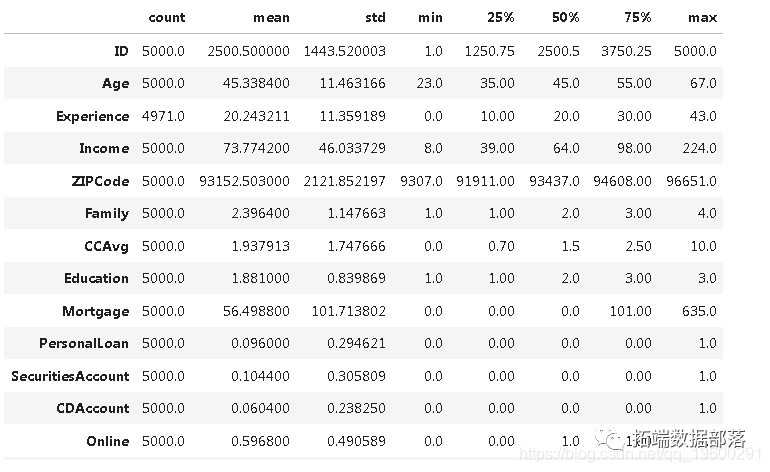The height and width of the screenshot is (472, 770).
Task: Click Income mean value 73.774200
Action: 256,148
